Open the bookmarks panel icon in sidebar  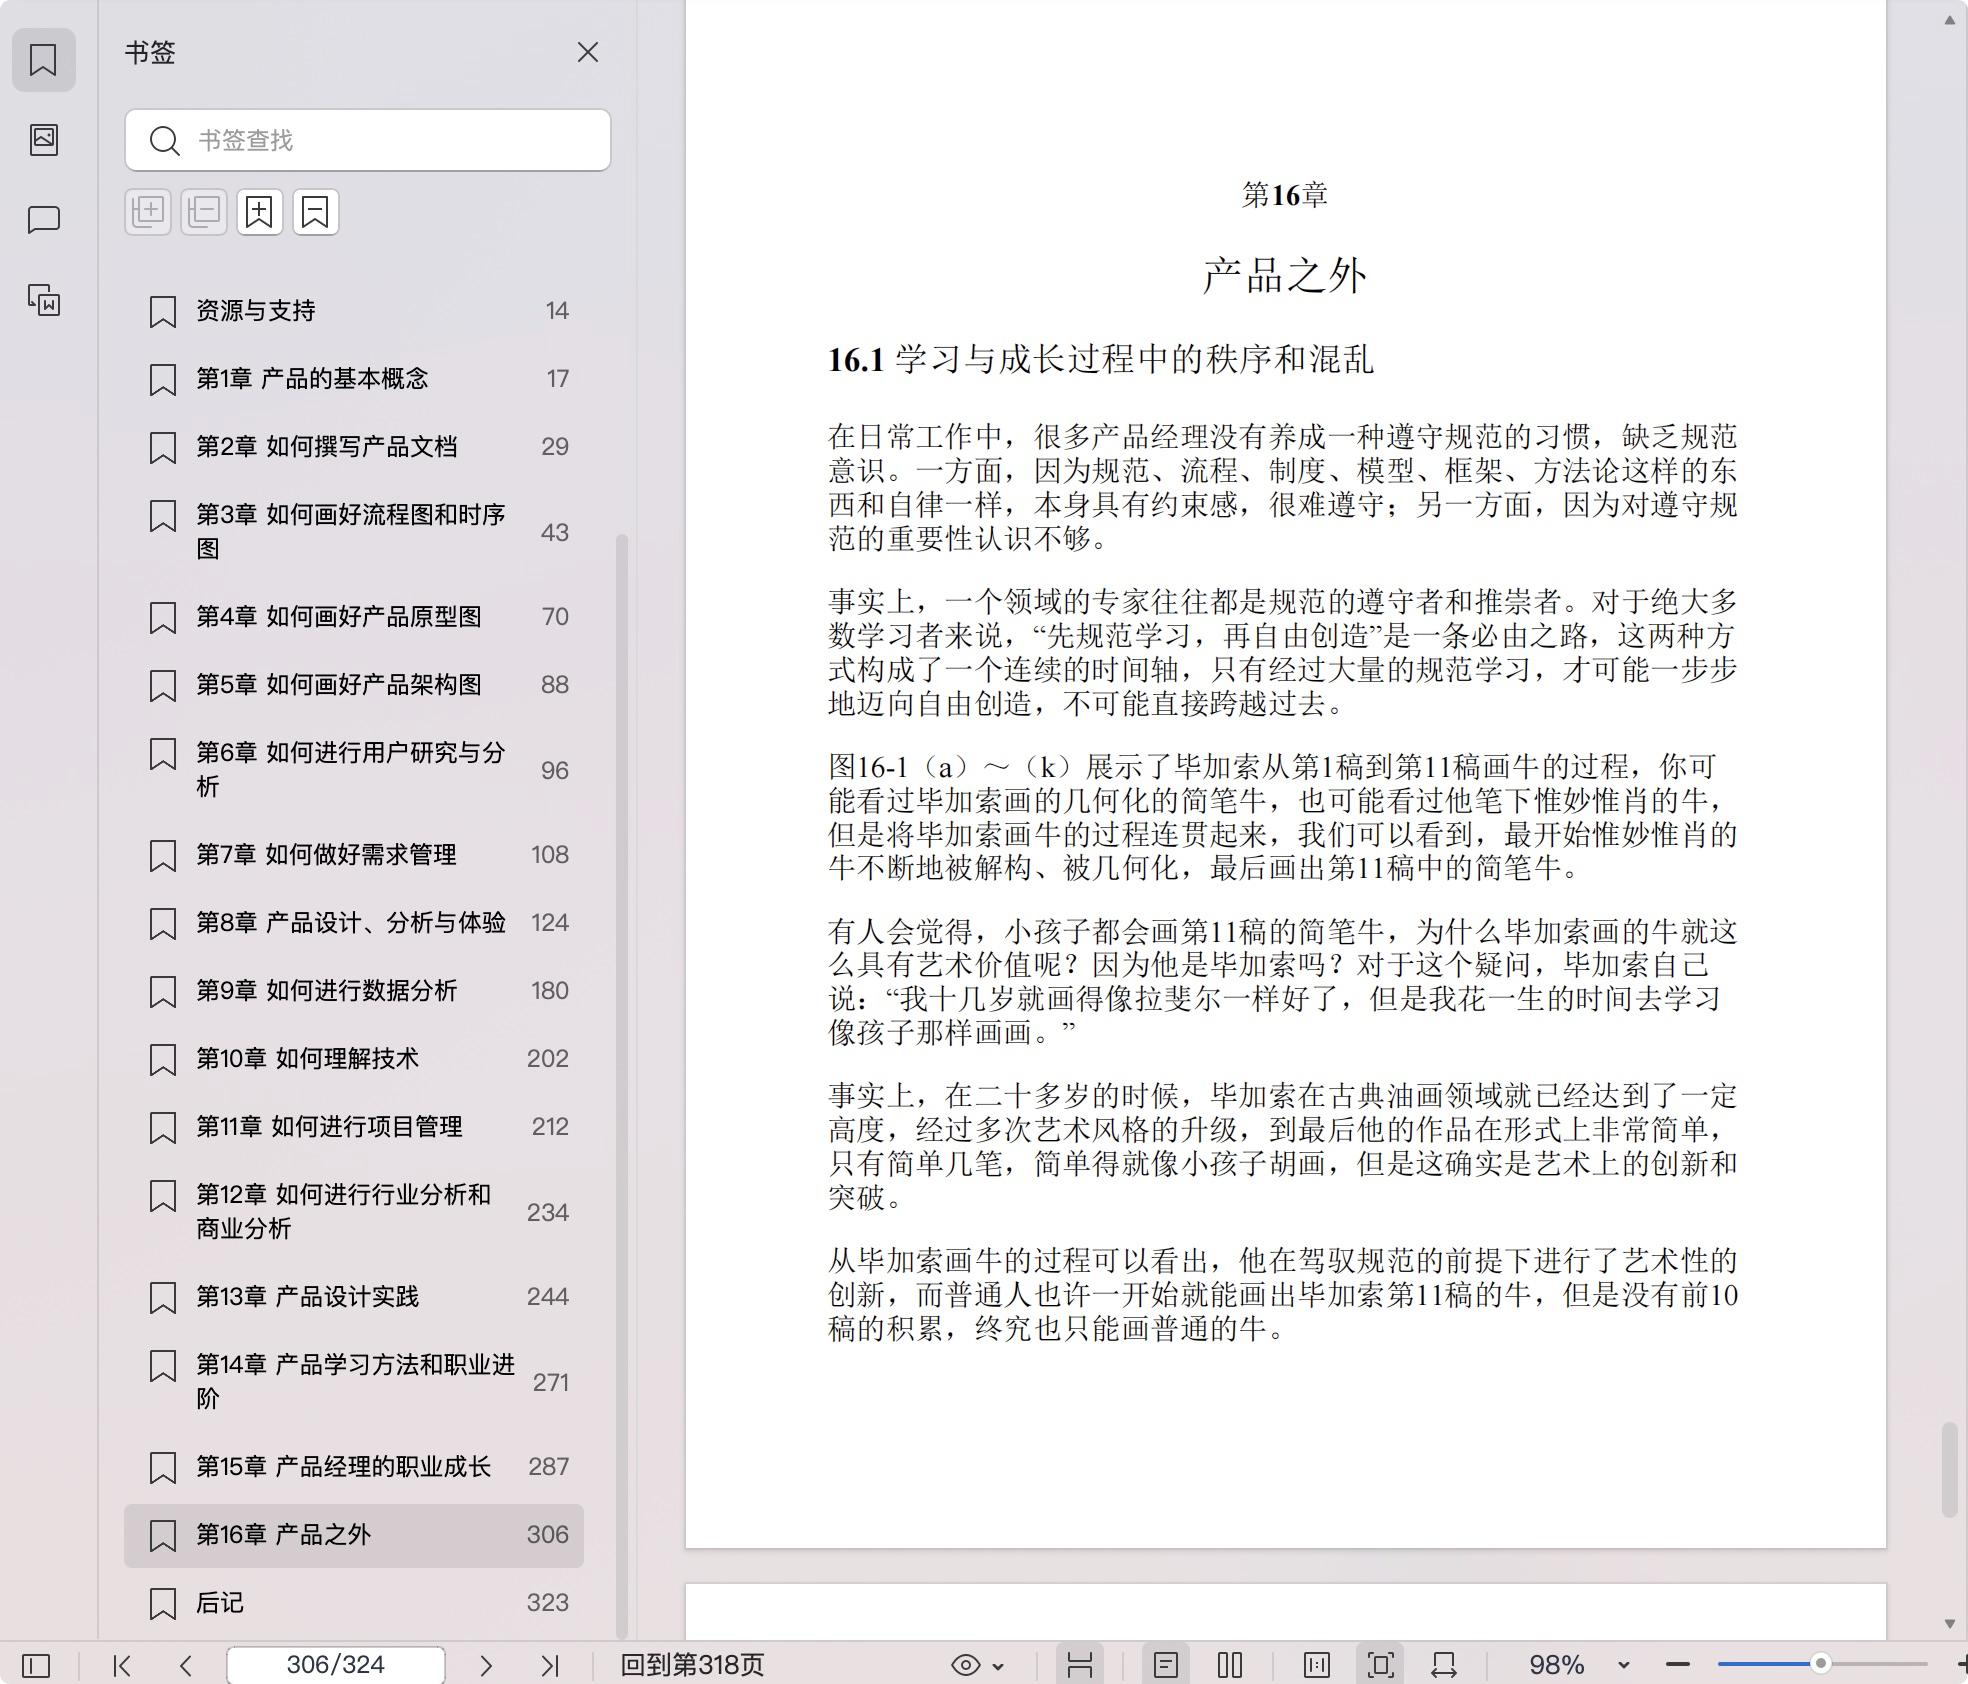point(43,60)
